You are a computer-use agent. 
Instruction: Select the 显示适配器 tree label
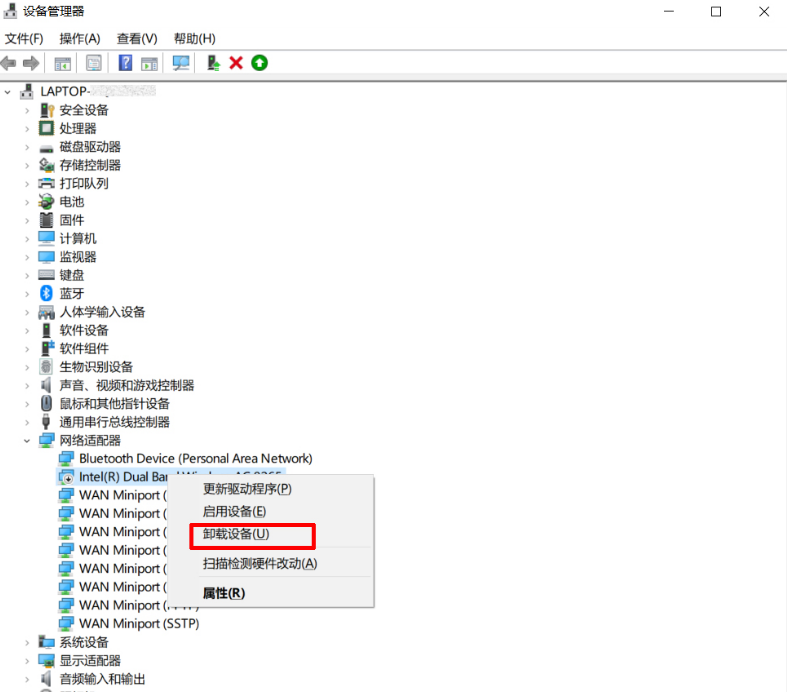click(x=90, y=660)
